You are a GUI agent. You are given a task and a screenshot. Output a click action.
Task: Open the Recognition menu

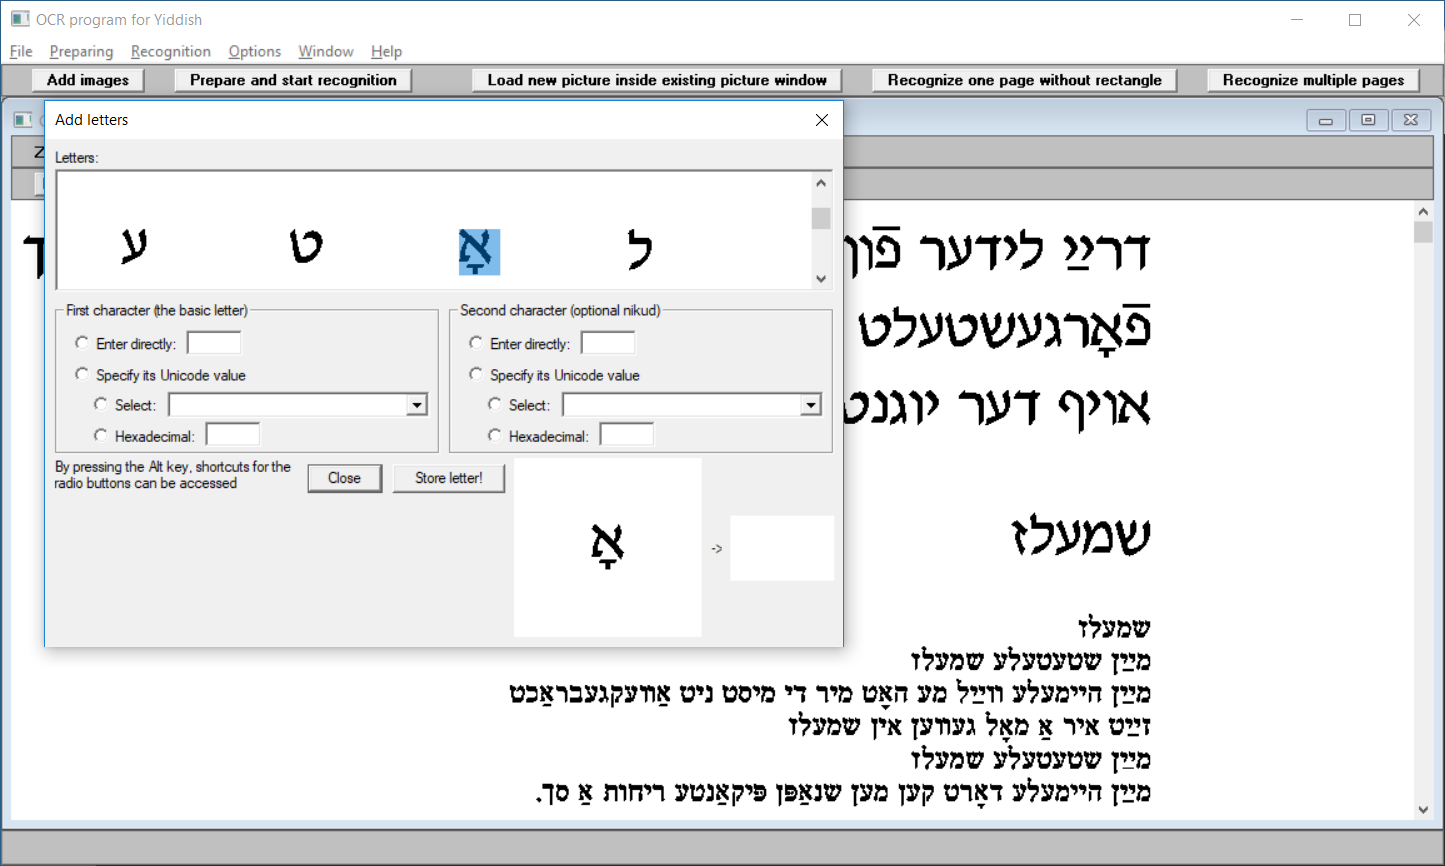coord(170,51)
